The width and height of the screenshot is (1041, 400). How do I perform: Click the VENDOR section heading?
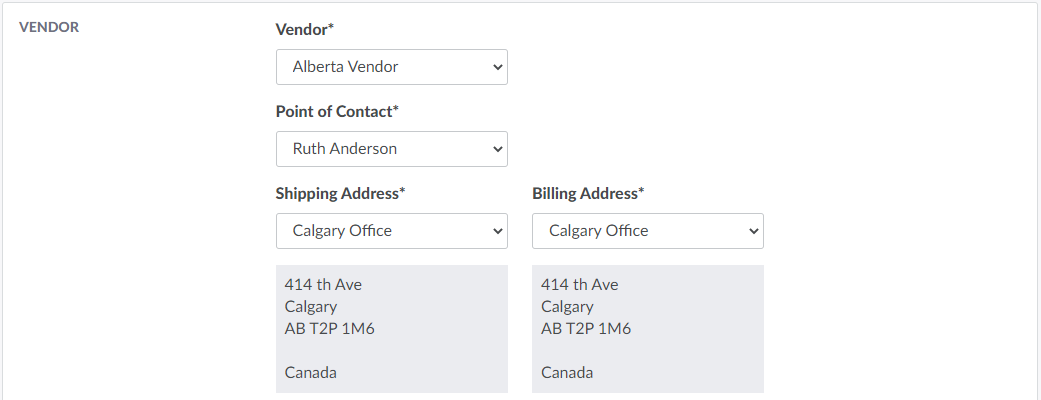[x=49, y=28]
